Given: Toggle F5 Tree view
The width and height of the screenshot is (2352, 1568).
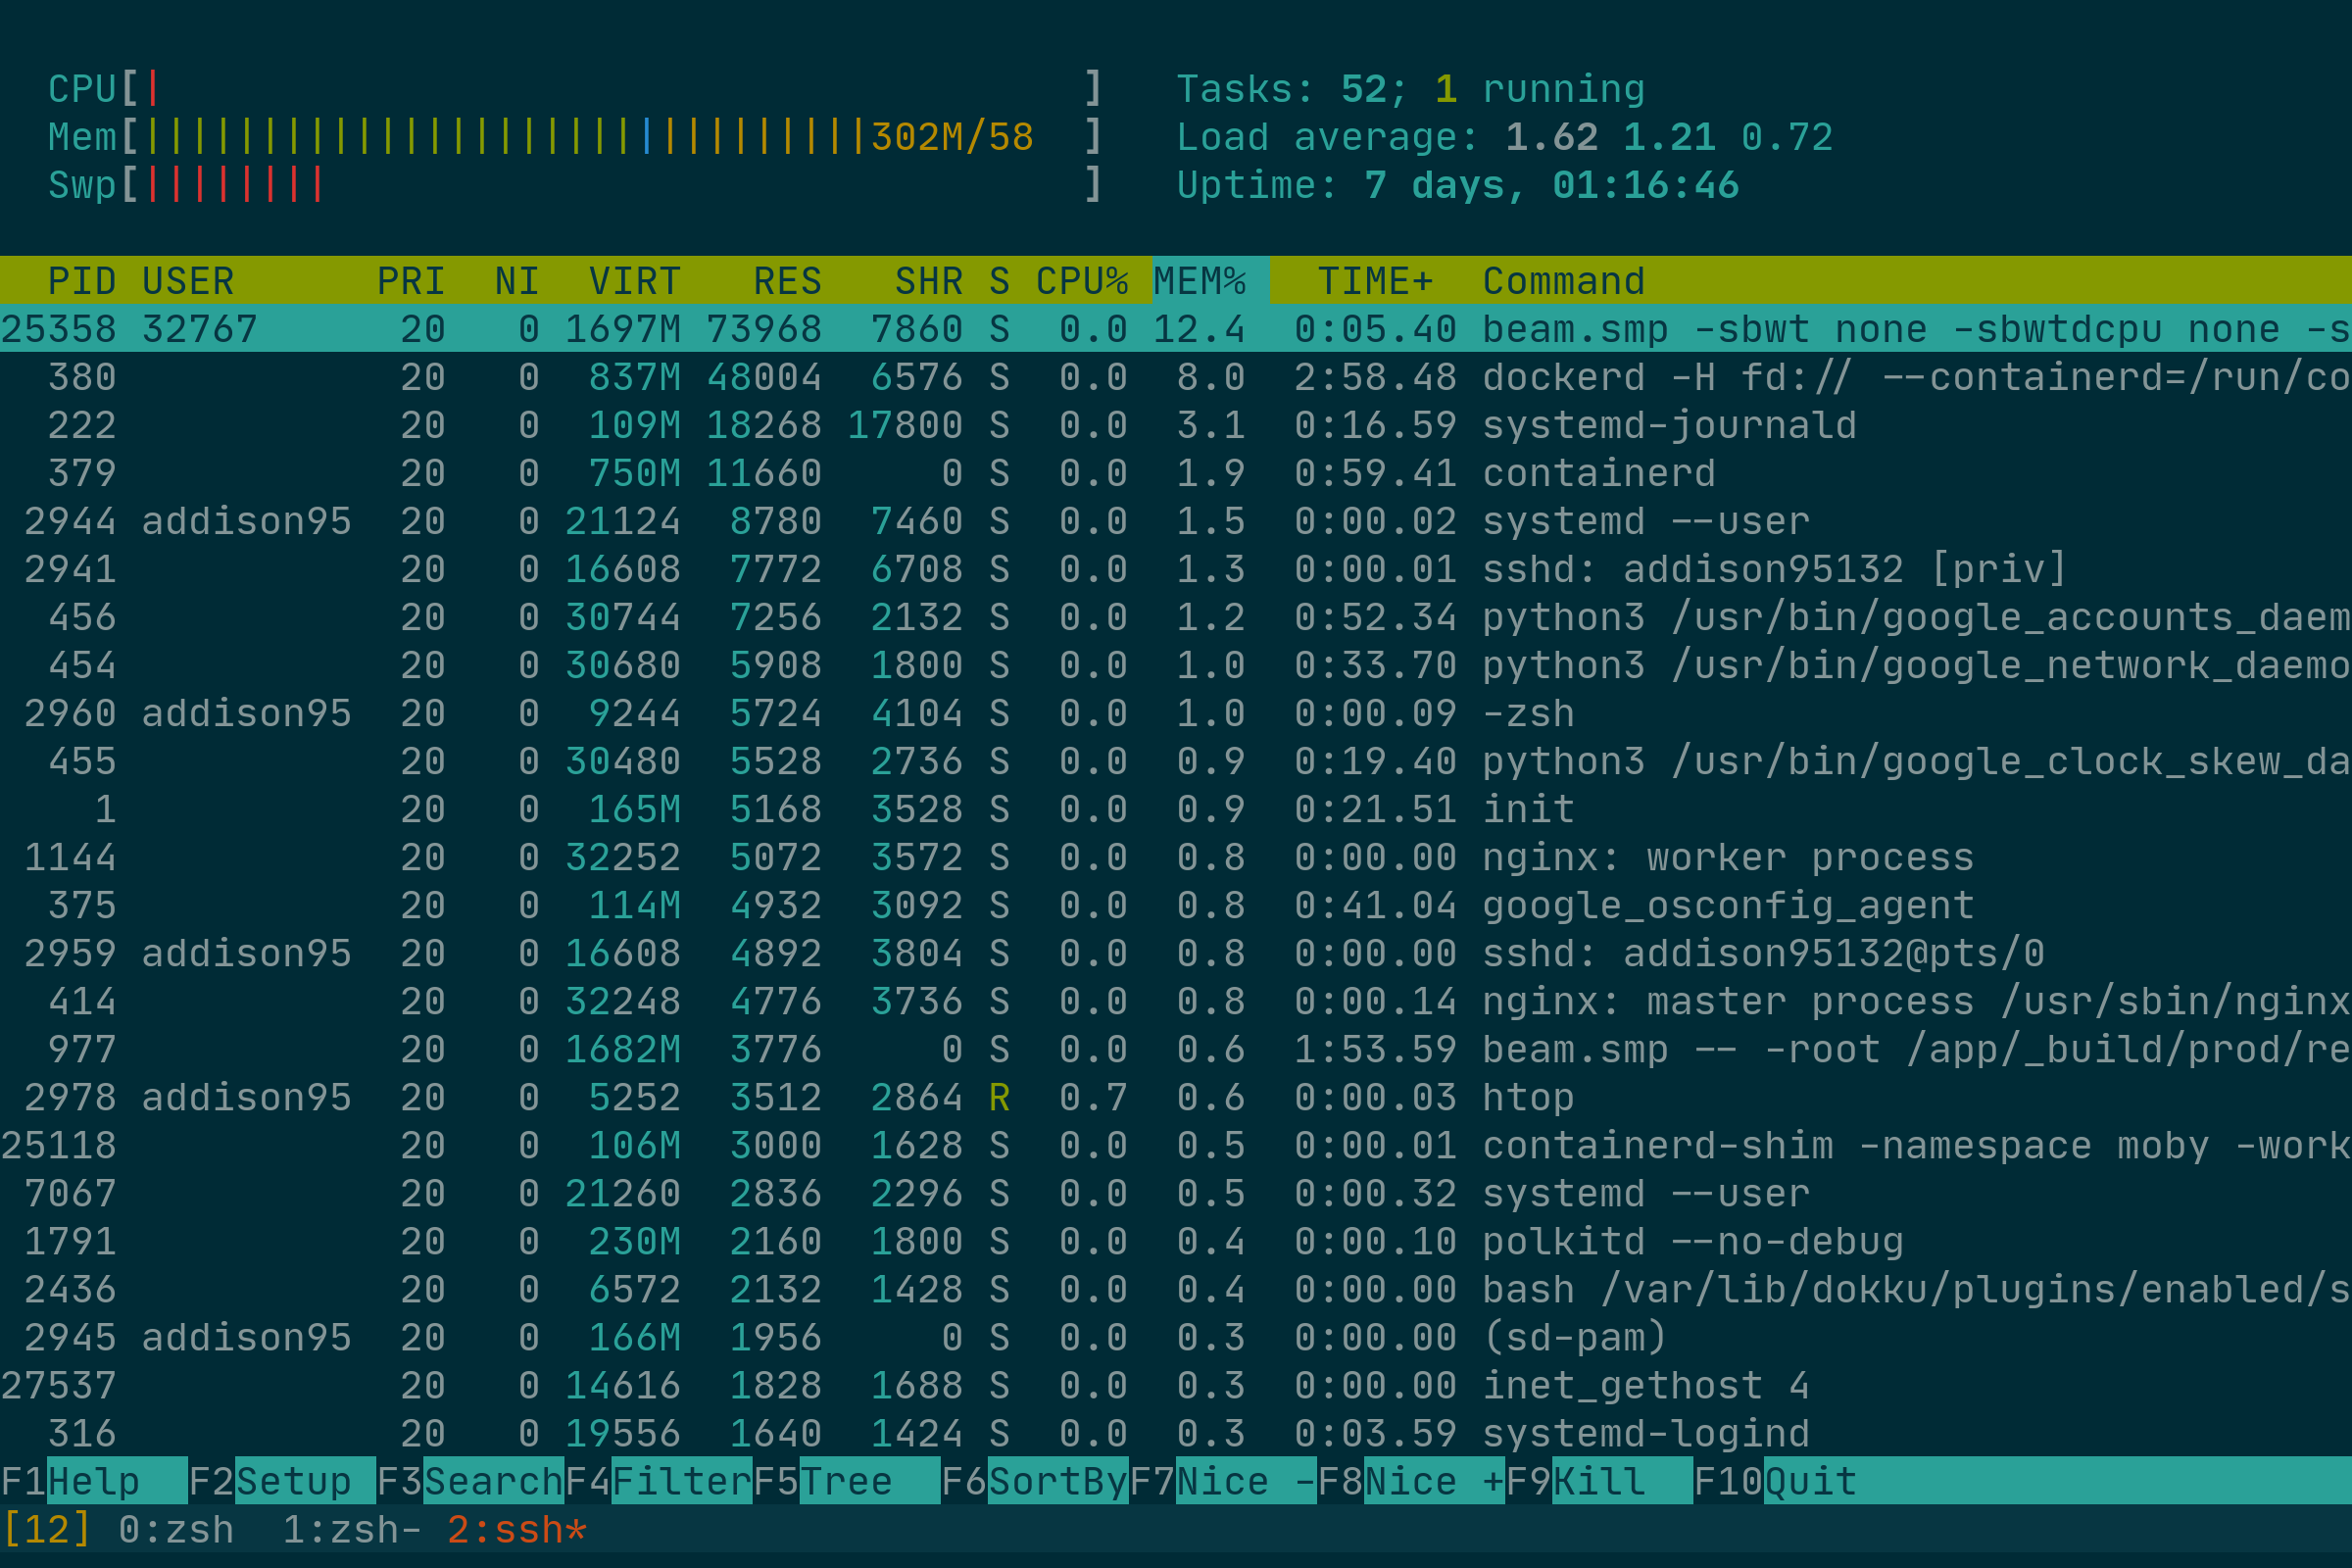Looking at the screenshot, I should (846, 1481).
